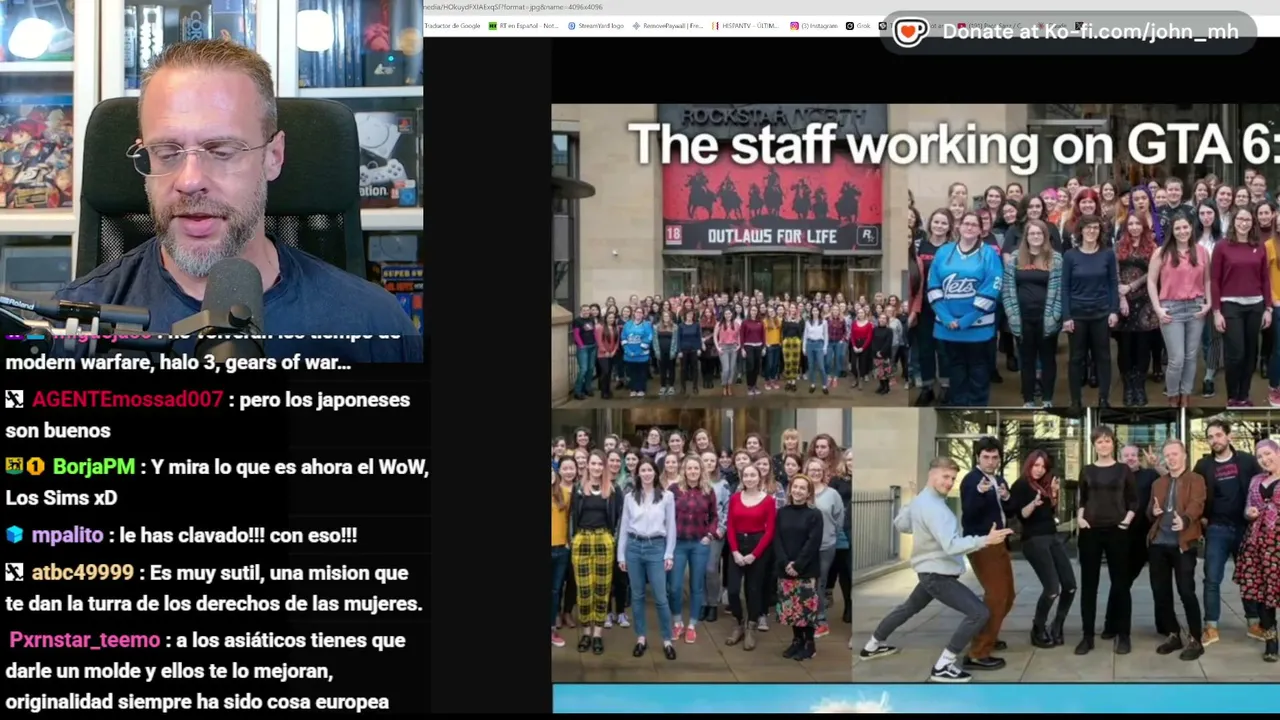The image size is (1280, 720).
Task: Click the 'modern warfare, halo 3, gears of war...' message
Action: [x=178, y=363]
